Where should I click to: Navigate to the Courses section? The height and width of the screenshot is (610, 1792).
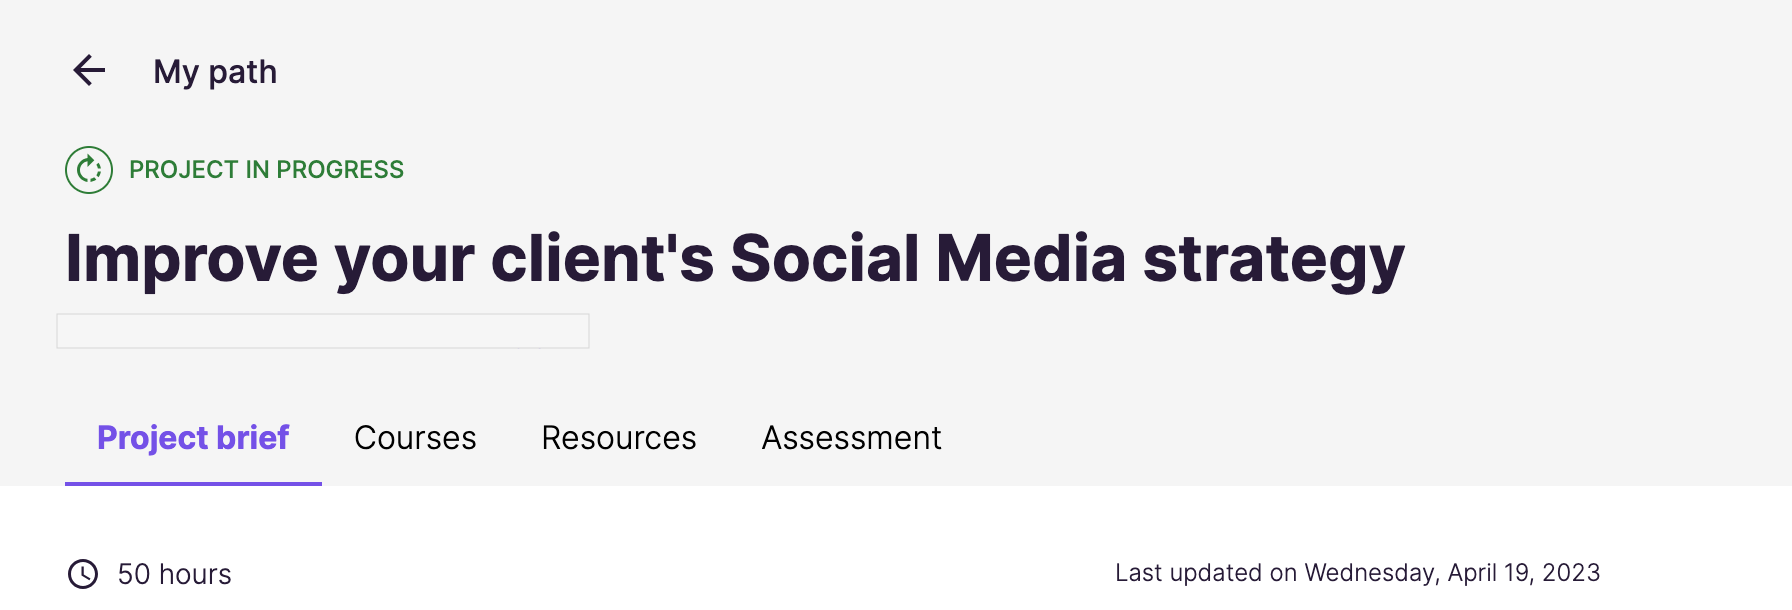(x=415, y=437)
